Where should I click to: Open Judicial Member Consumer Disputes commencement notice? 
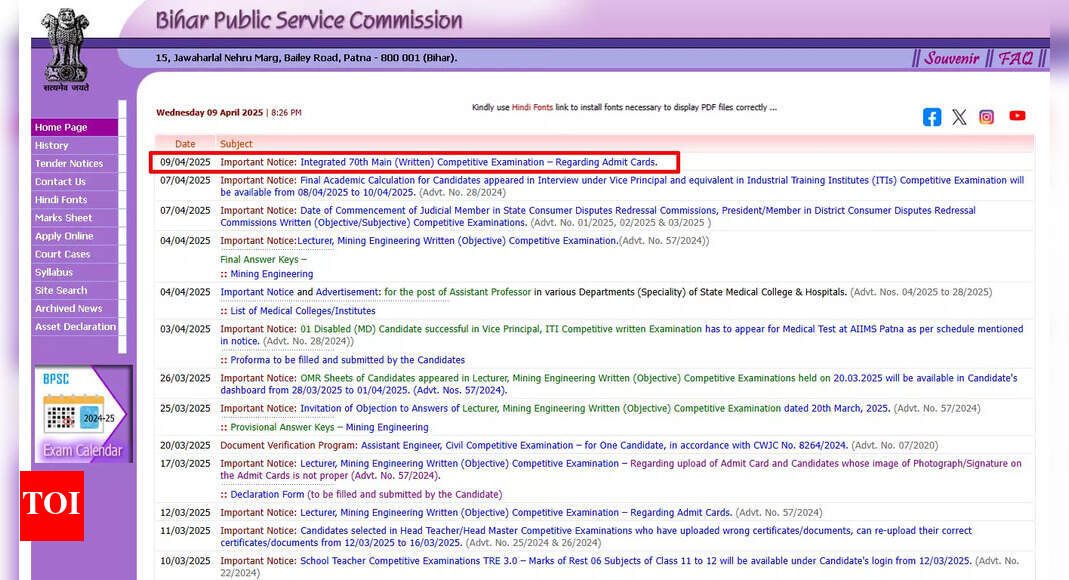(x=598, y=216)
